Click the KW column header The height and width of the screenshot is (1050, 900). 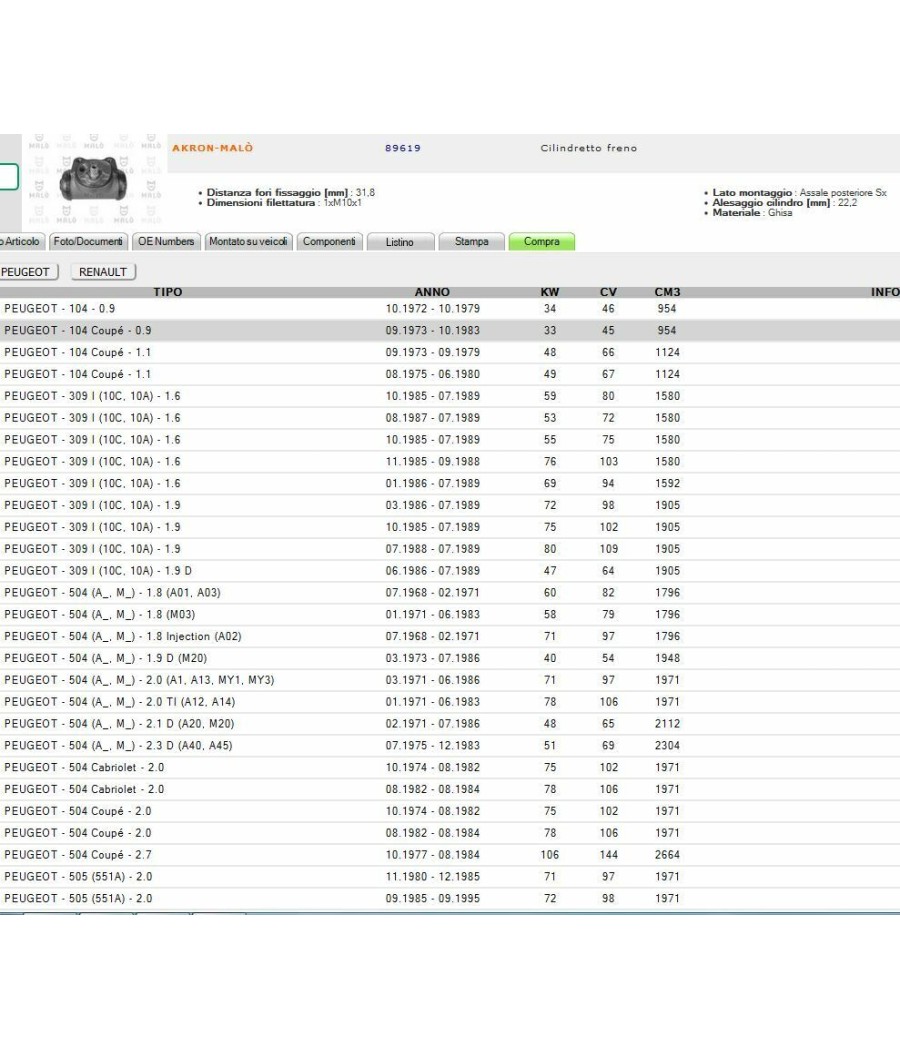tap(550, 292)
